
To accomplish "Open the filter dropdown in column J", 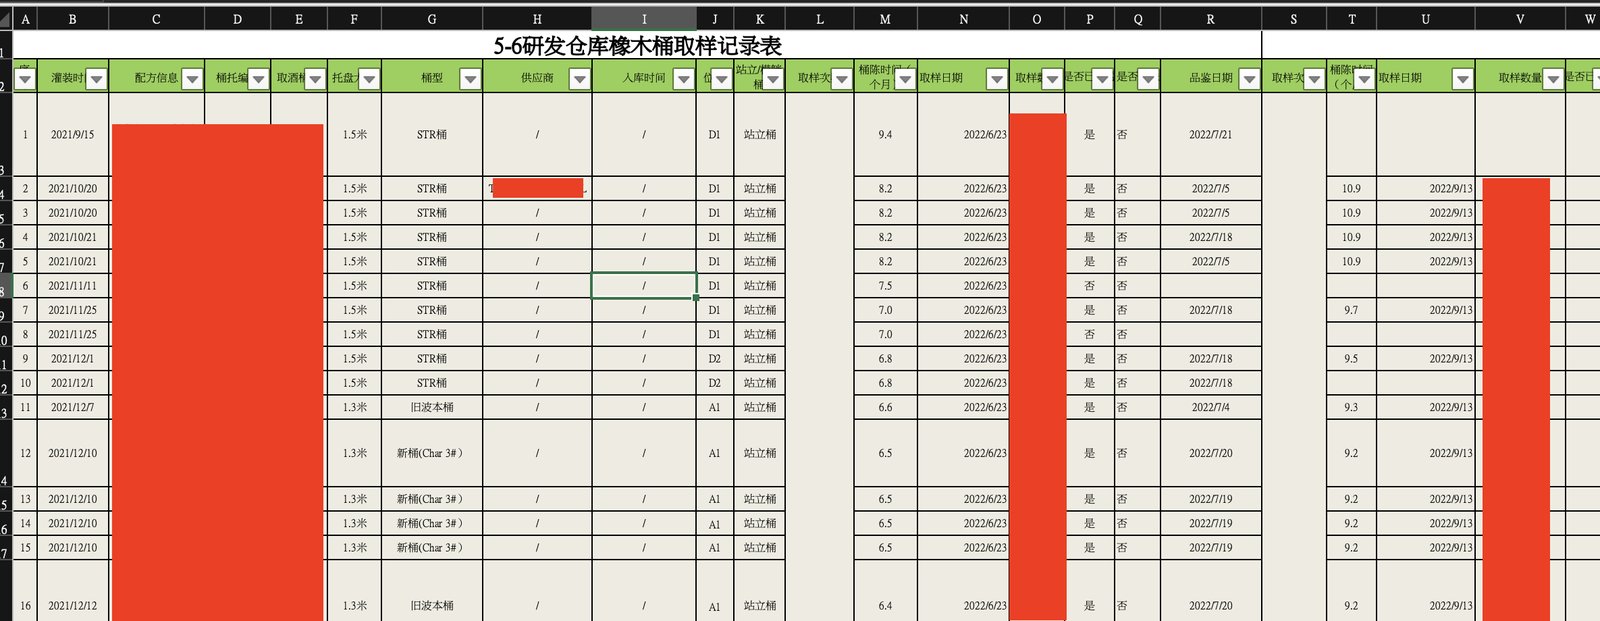I will tap(721, 79).
